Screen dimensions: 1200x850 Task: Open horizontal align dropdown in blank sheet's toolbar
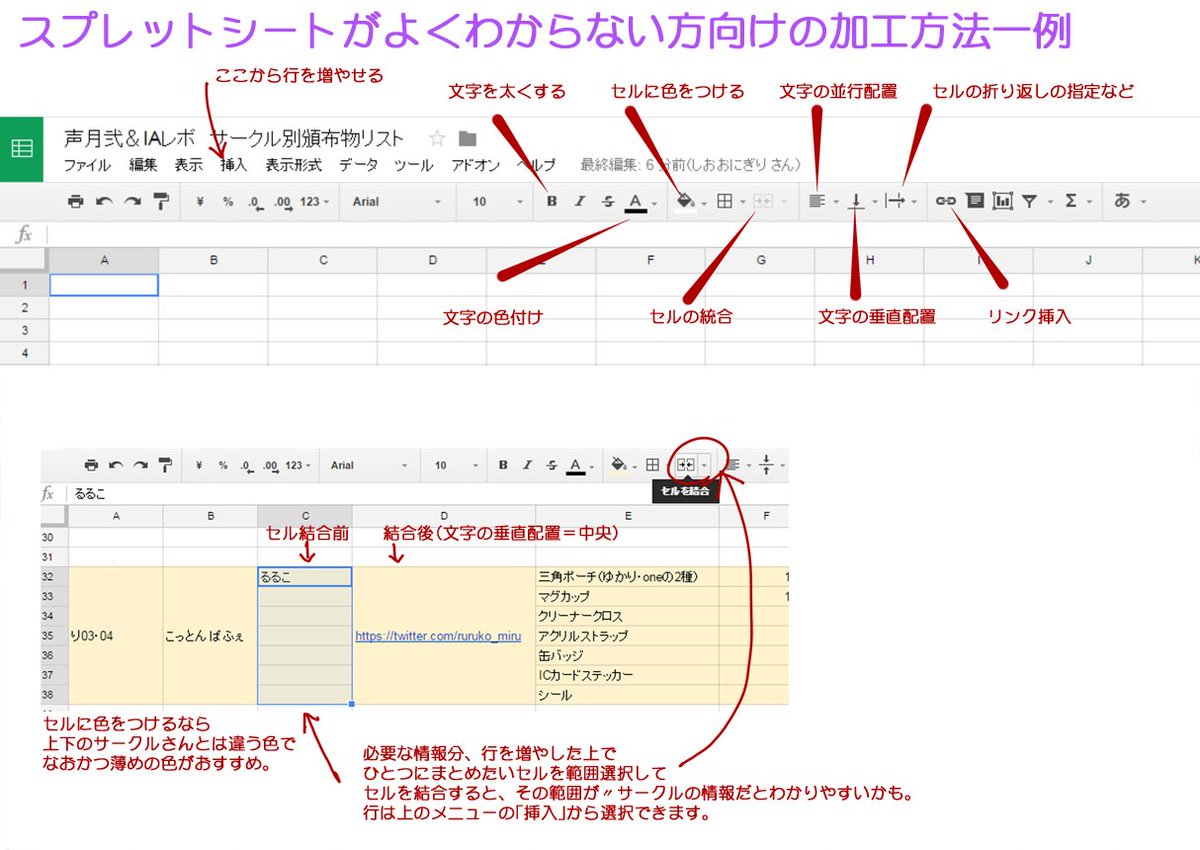[824, 201]
